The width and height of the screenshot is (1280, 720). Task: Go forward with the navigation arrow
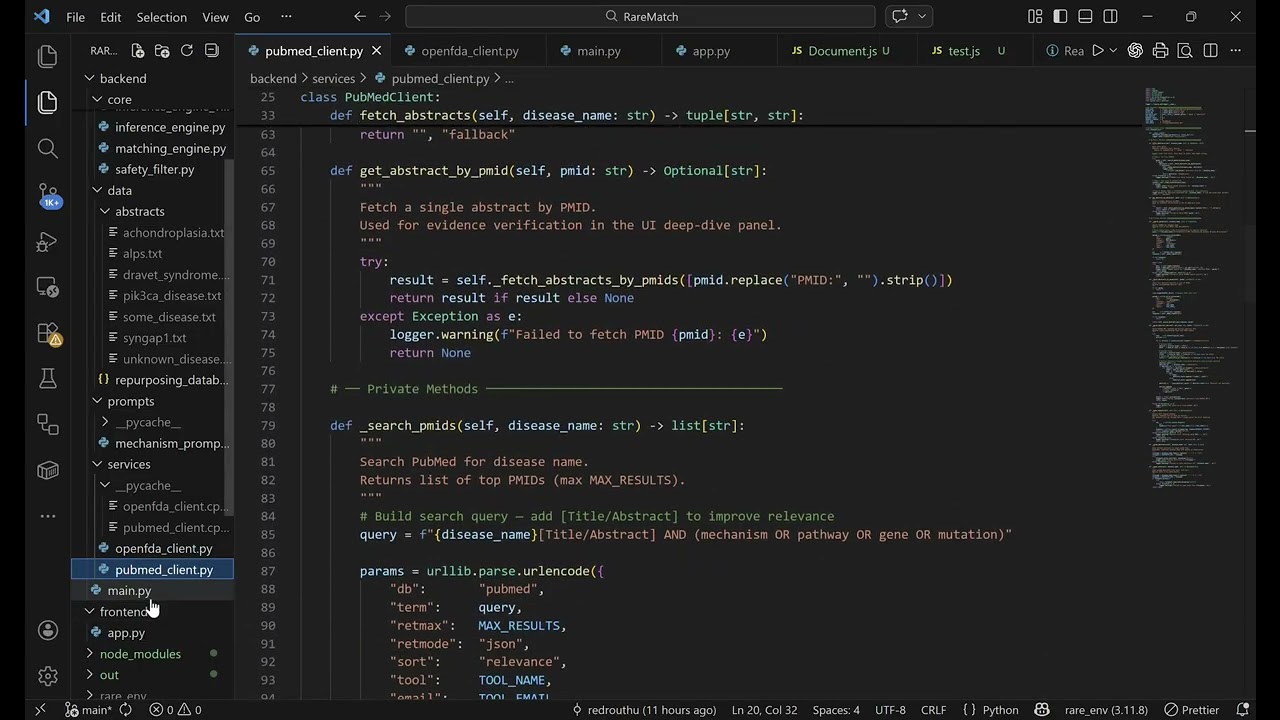tap(386, 16)
